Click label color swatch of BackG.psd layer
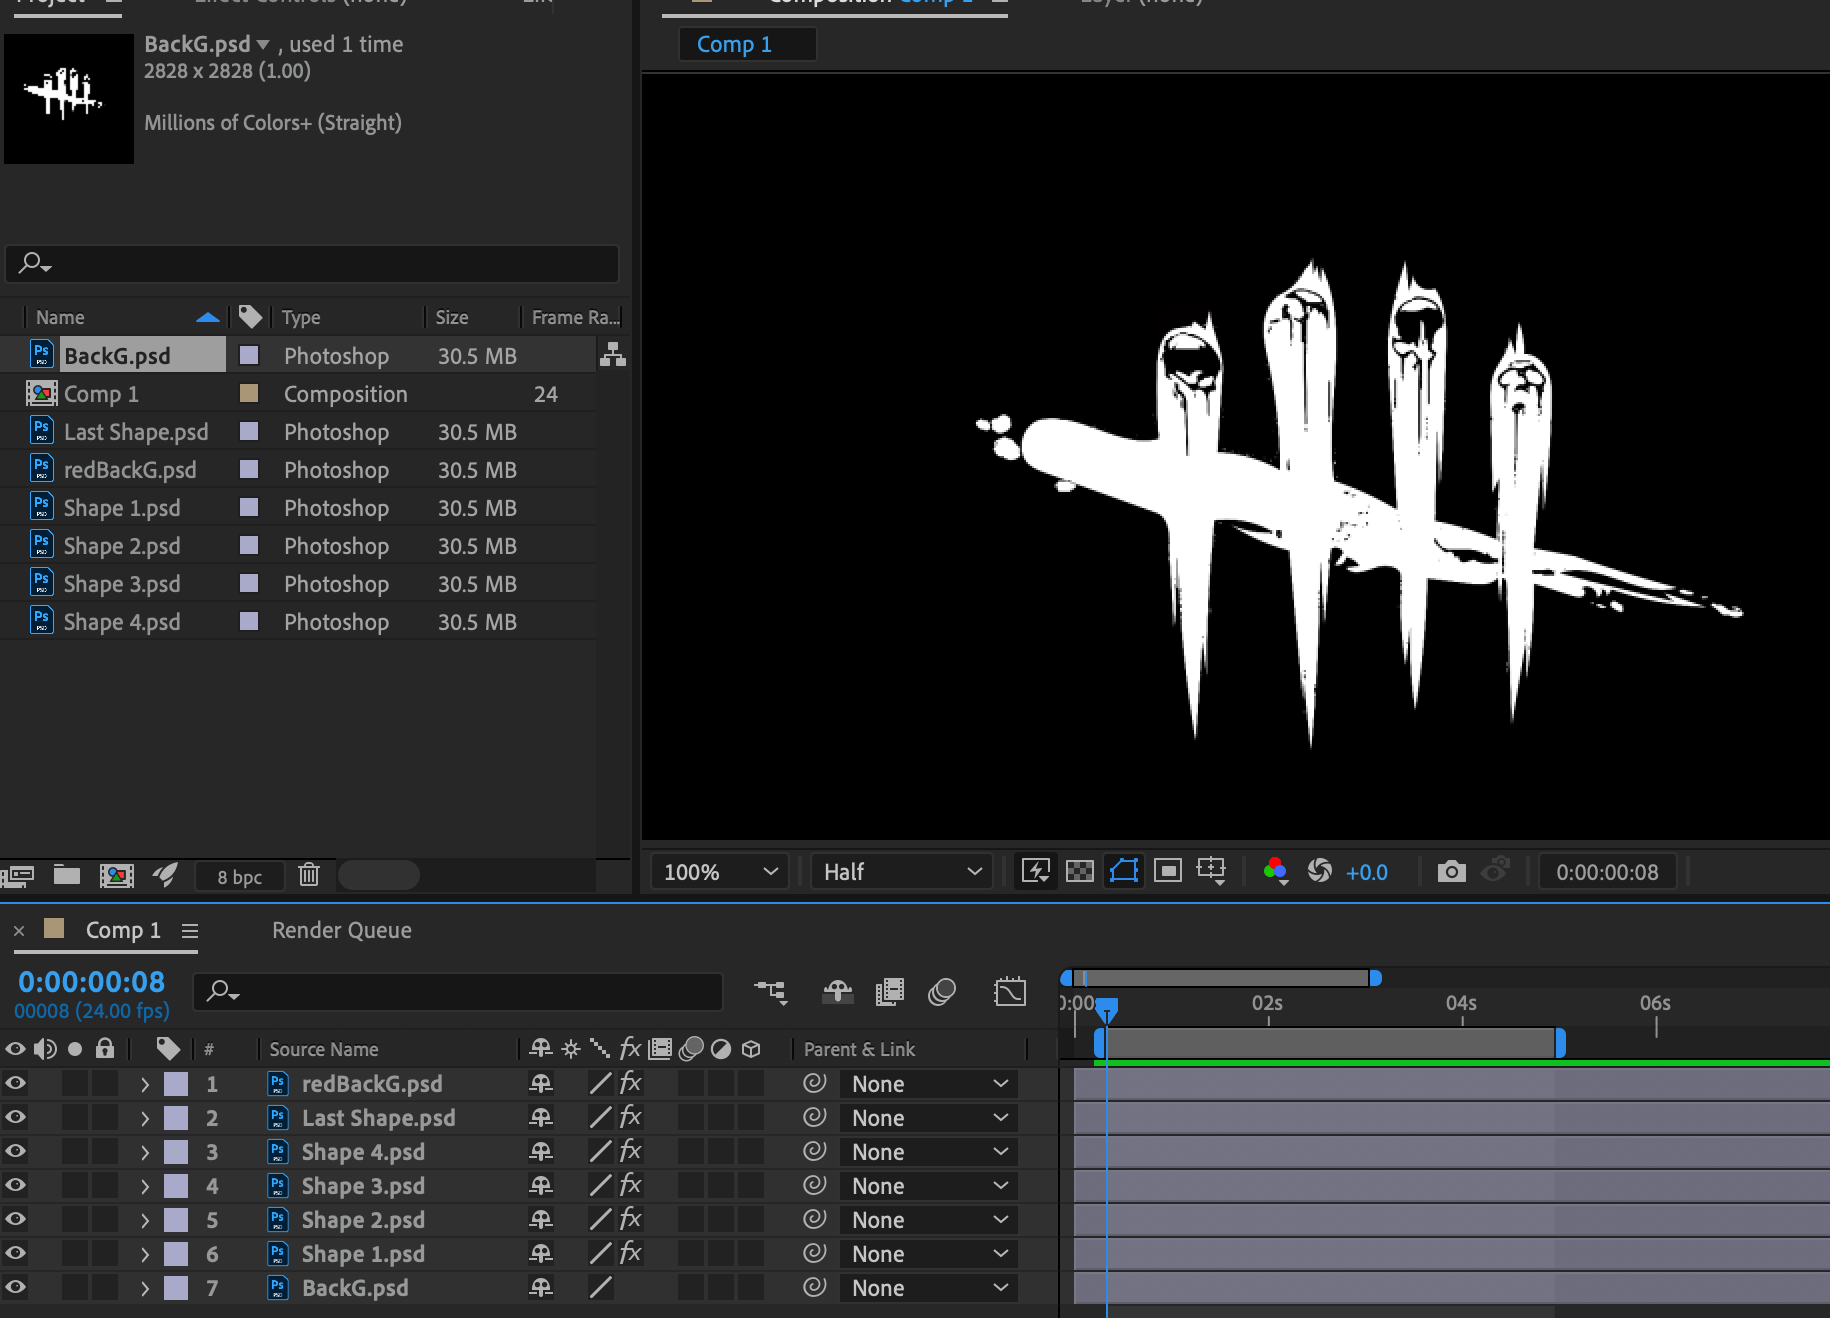Viewport: 1830px width, 1318px height. pos(176,1288)
